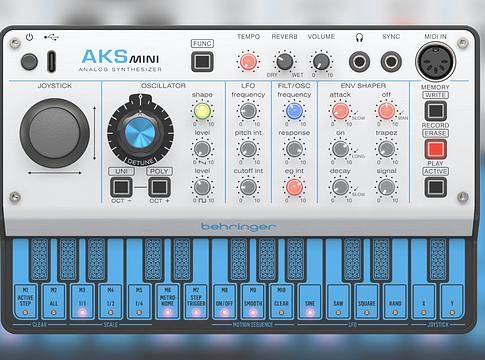Screen dimensions: 485x360
Task: Click the red ENV SHAPER off knob
Action: pos(386,111)
